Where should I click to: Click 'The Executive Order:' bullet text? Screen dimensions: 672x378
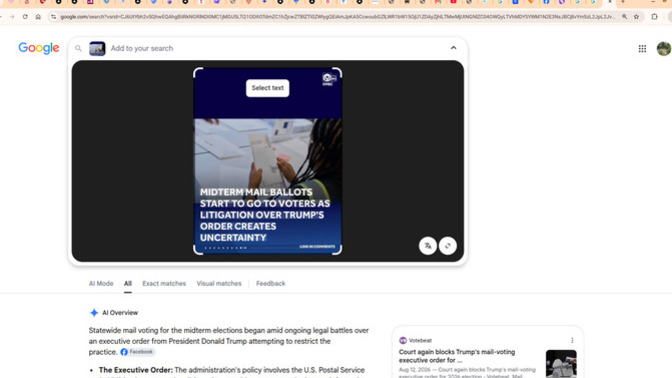pos(136,370)
